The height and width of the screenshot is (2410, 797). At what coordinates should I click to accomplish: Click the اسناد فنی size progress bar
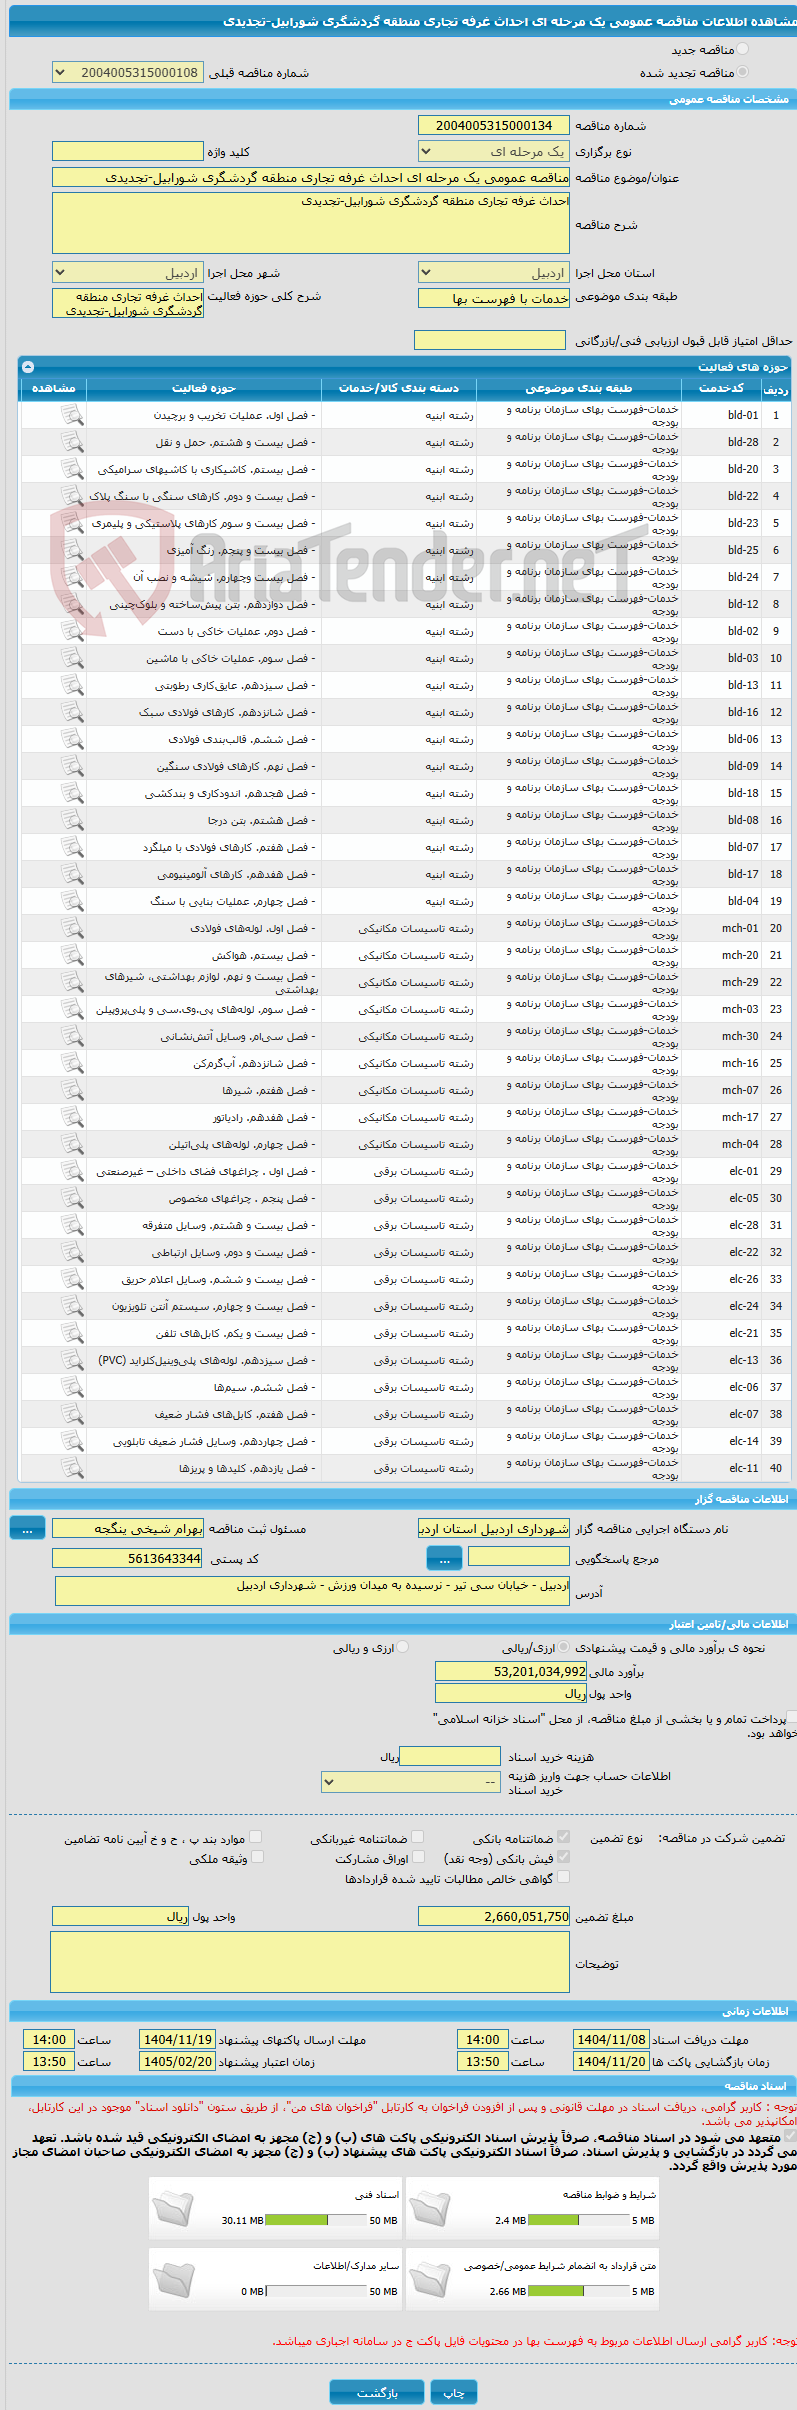click(316, 2220)
